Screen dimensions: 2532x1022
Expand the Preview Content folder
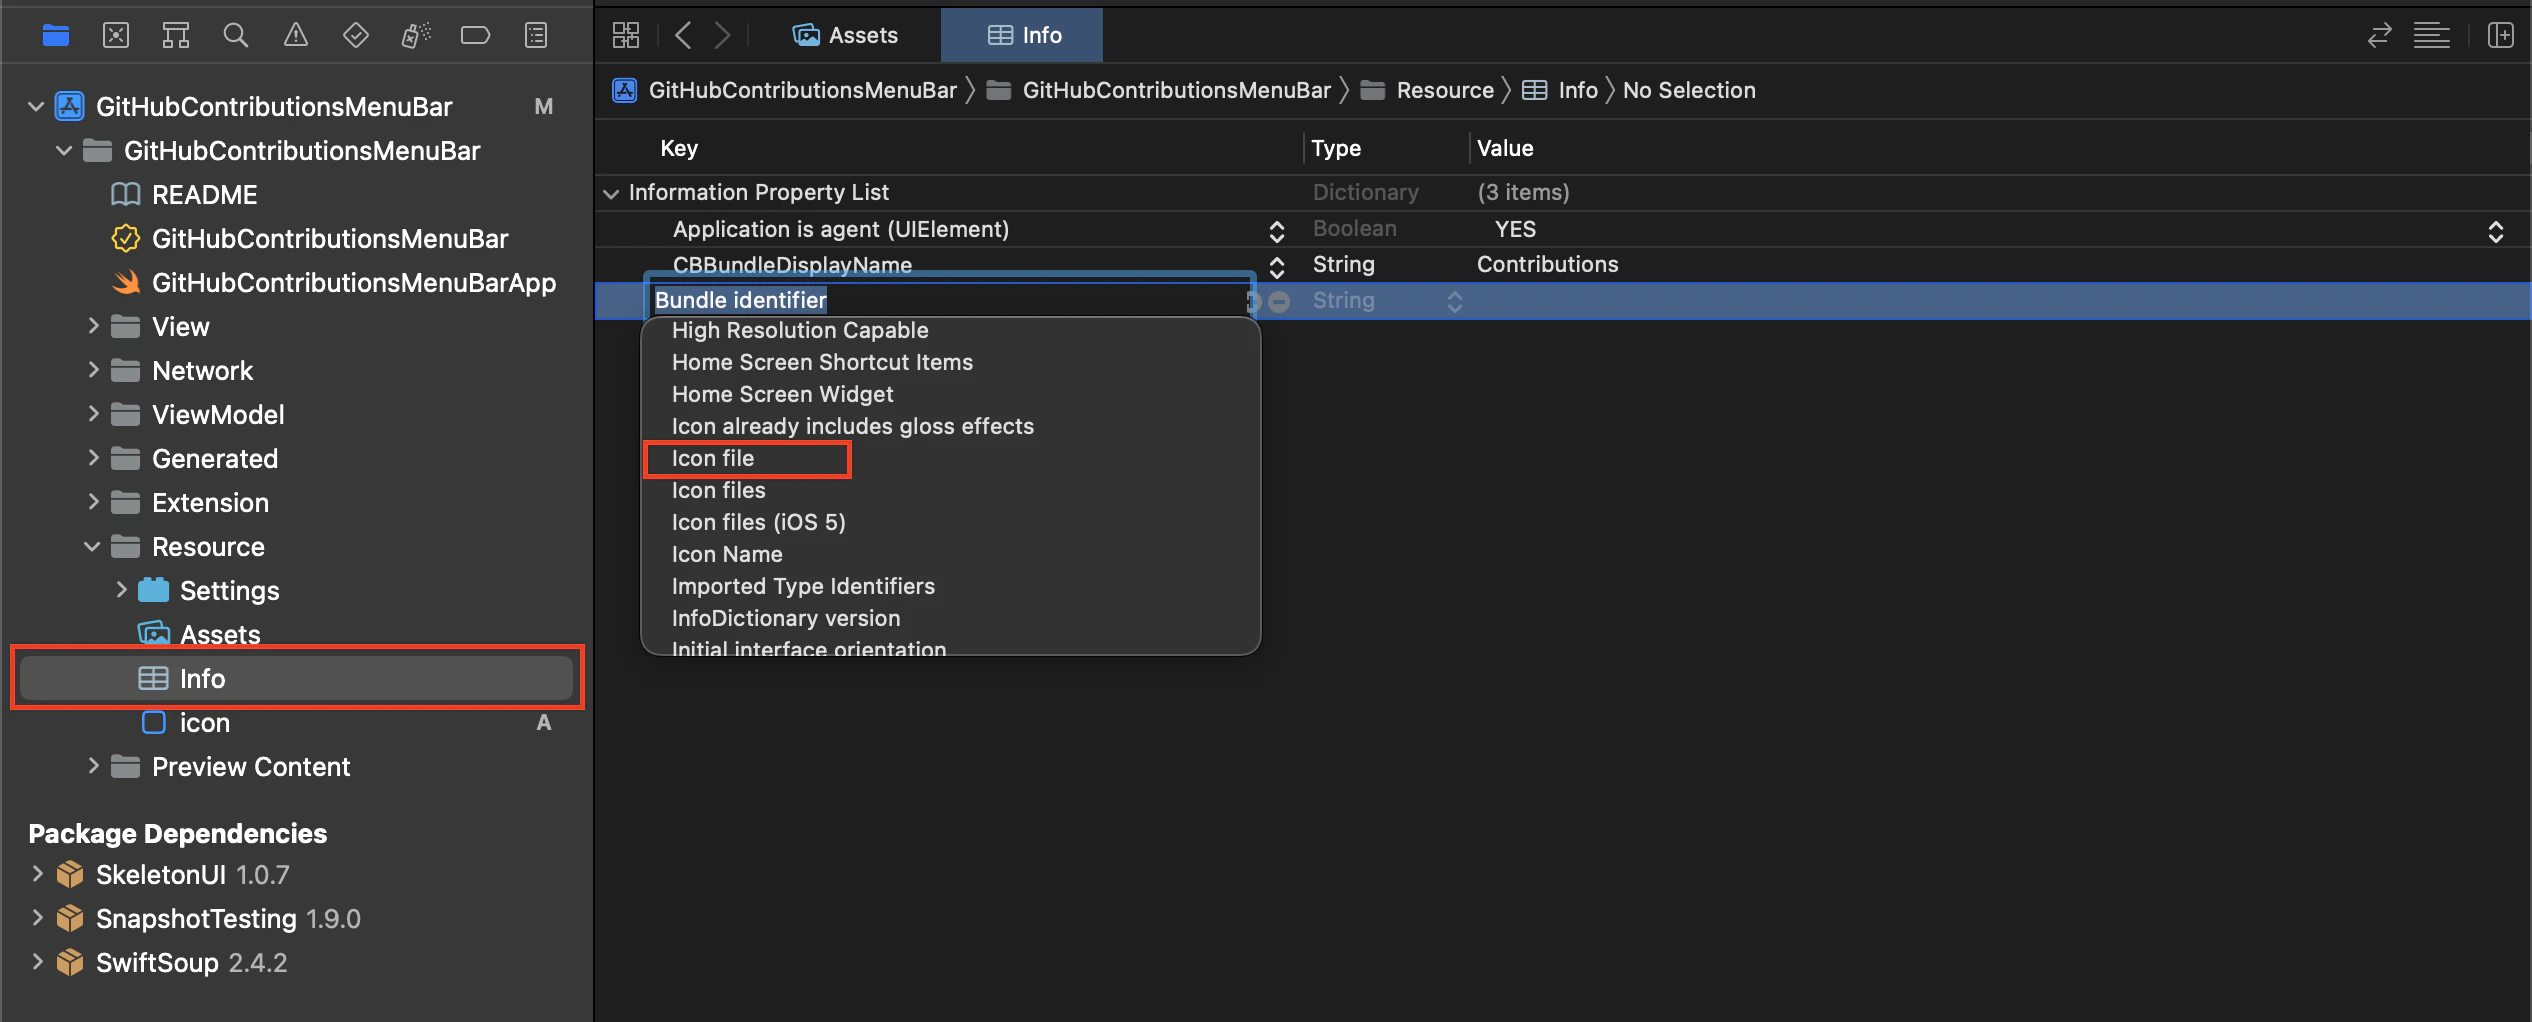(x=93, y=766)
